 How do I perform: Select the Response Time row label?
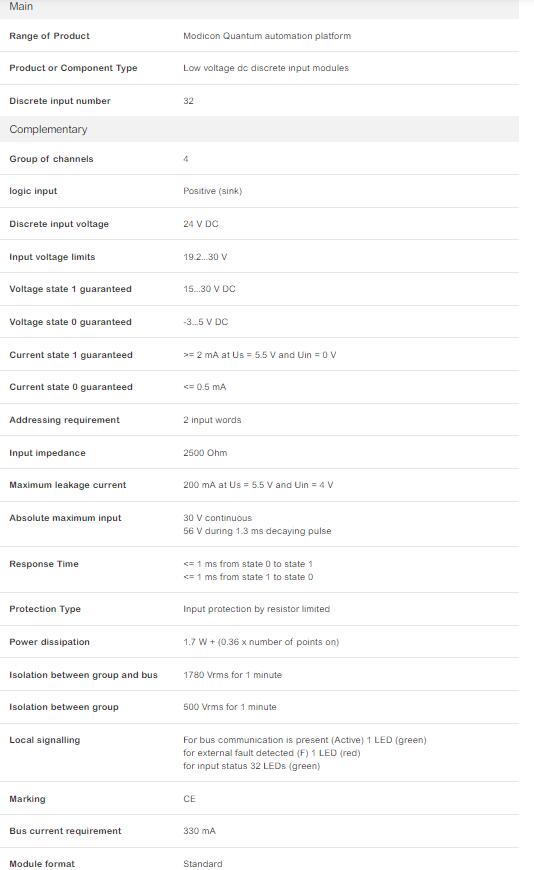point(44,564)
